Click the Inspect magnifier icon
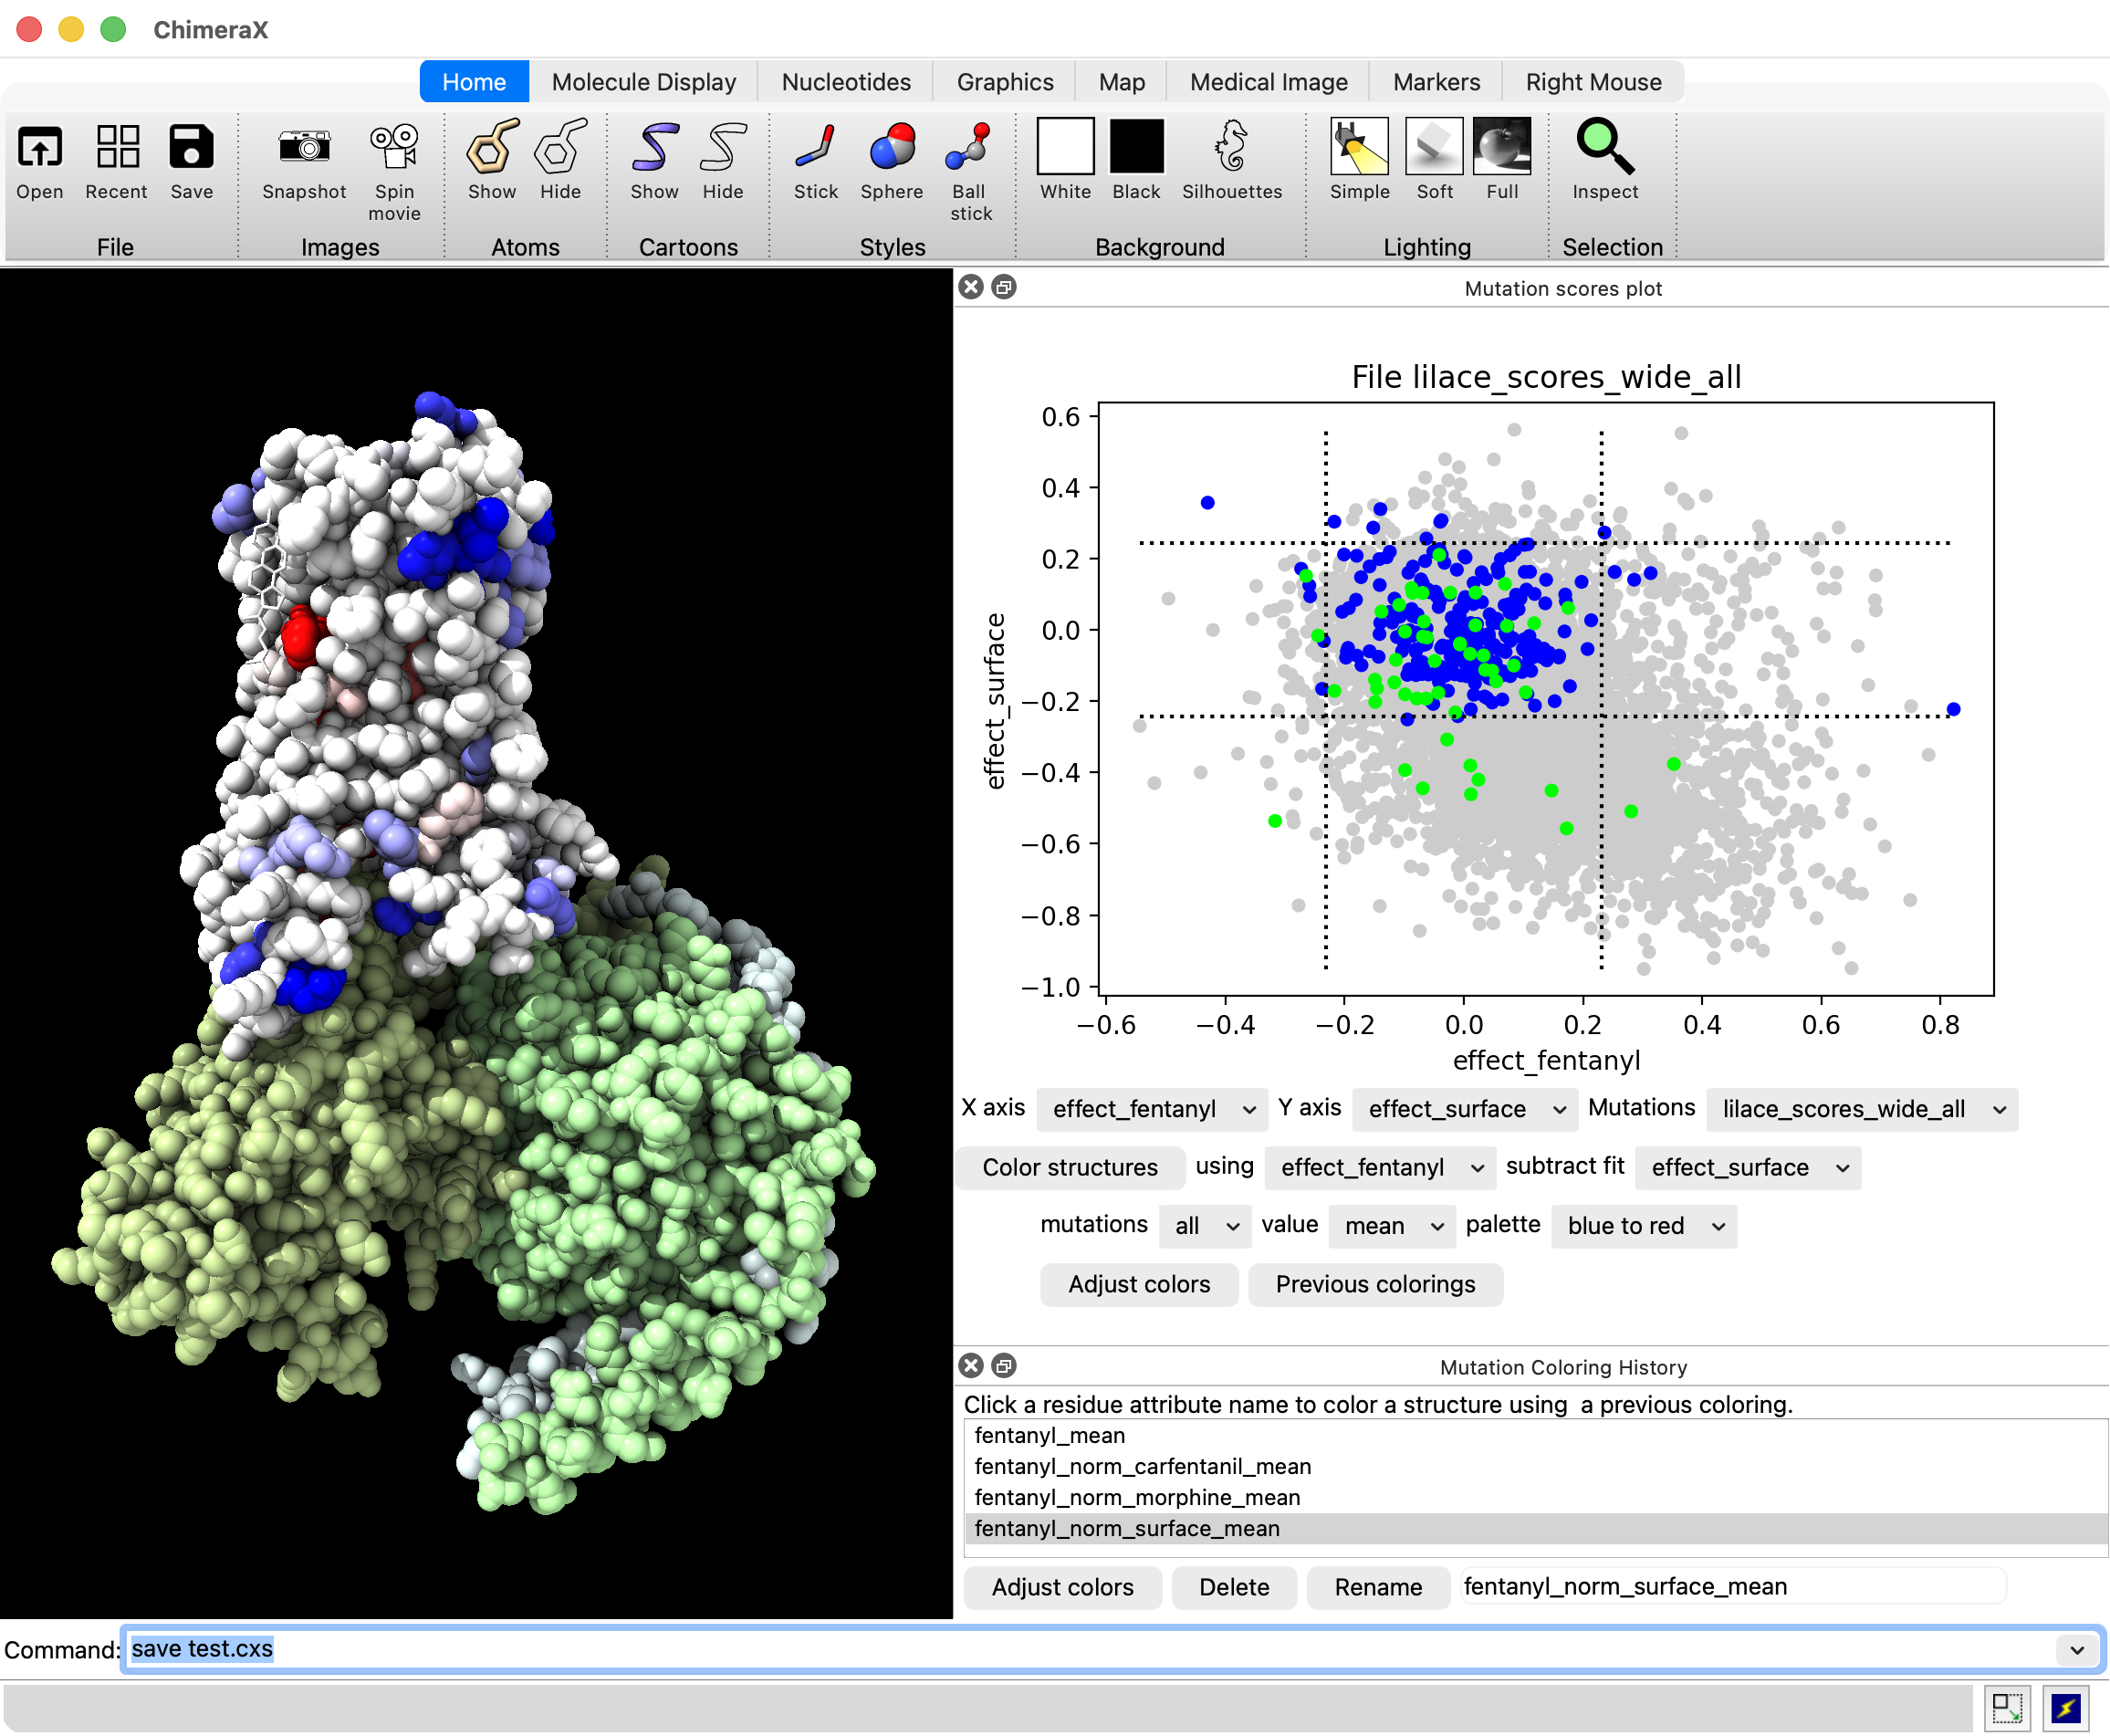 pos(1604,148)
